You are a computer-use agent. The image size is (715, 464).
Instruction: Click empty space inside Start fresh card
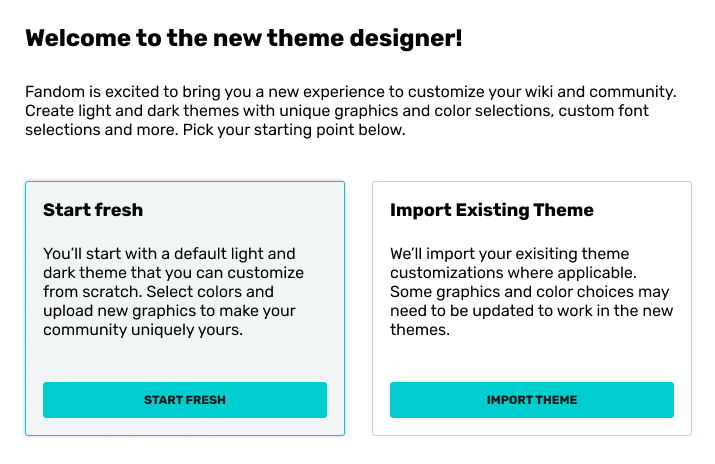[x=185, y=363]
